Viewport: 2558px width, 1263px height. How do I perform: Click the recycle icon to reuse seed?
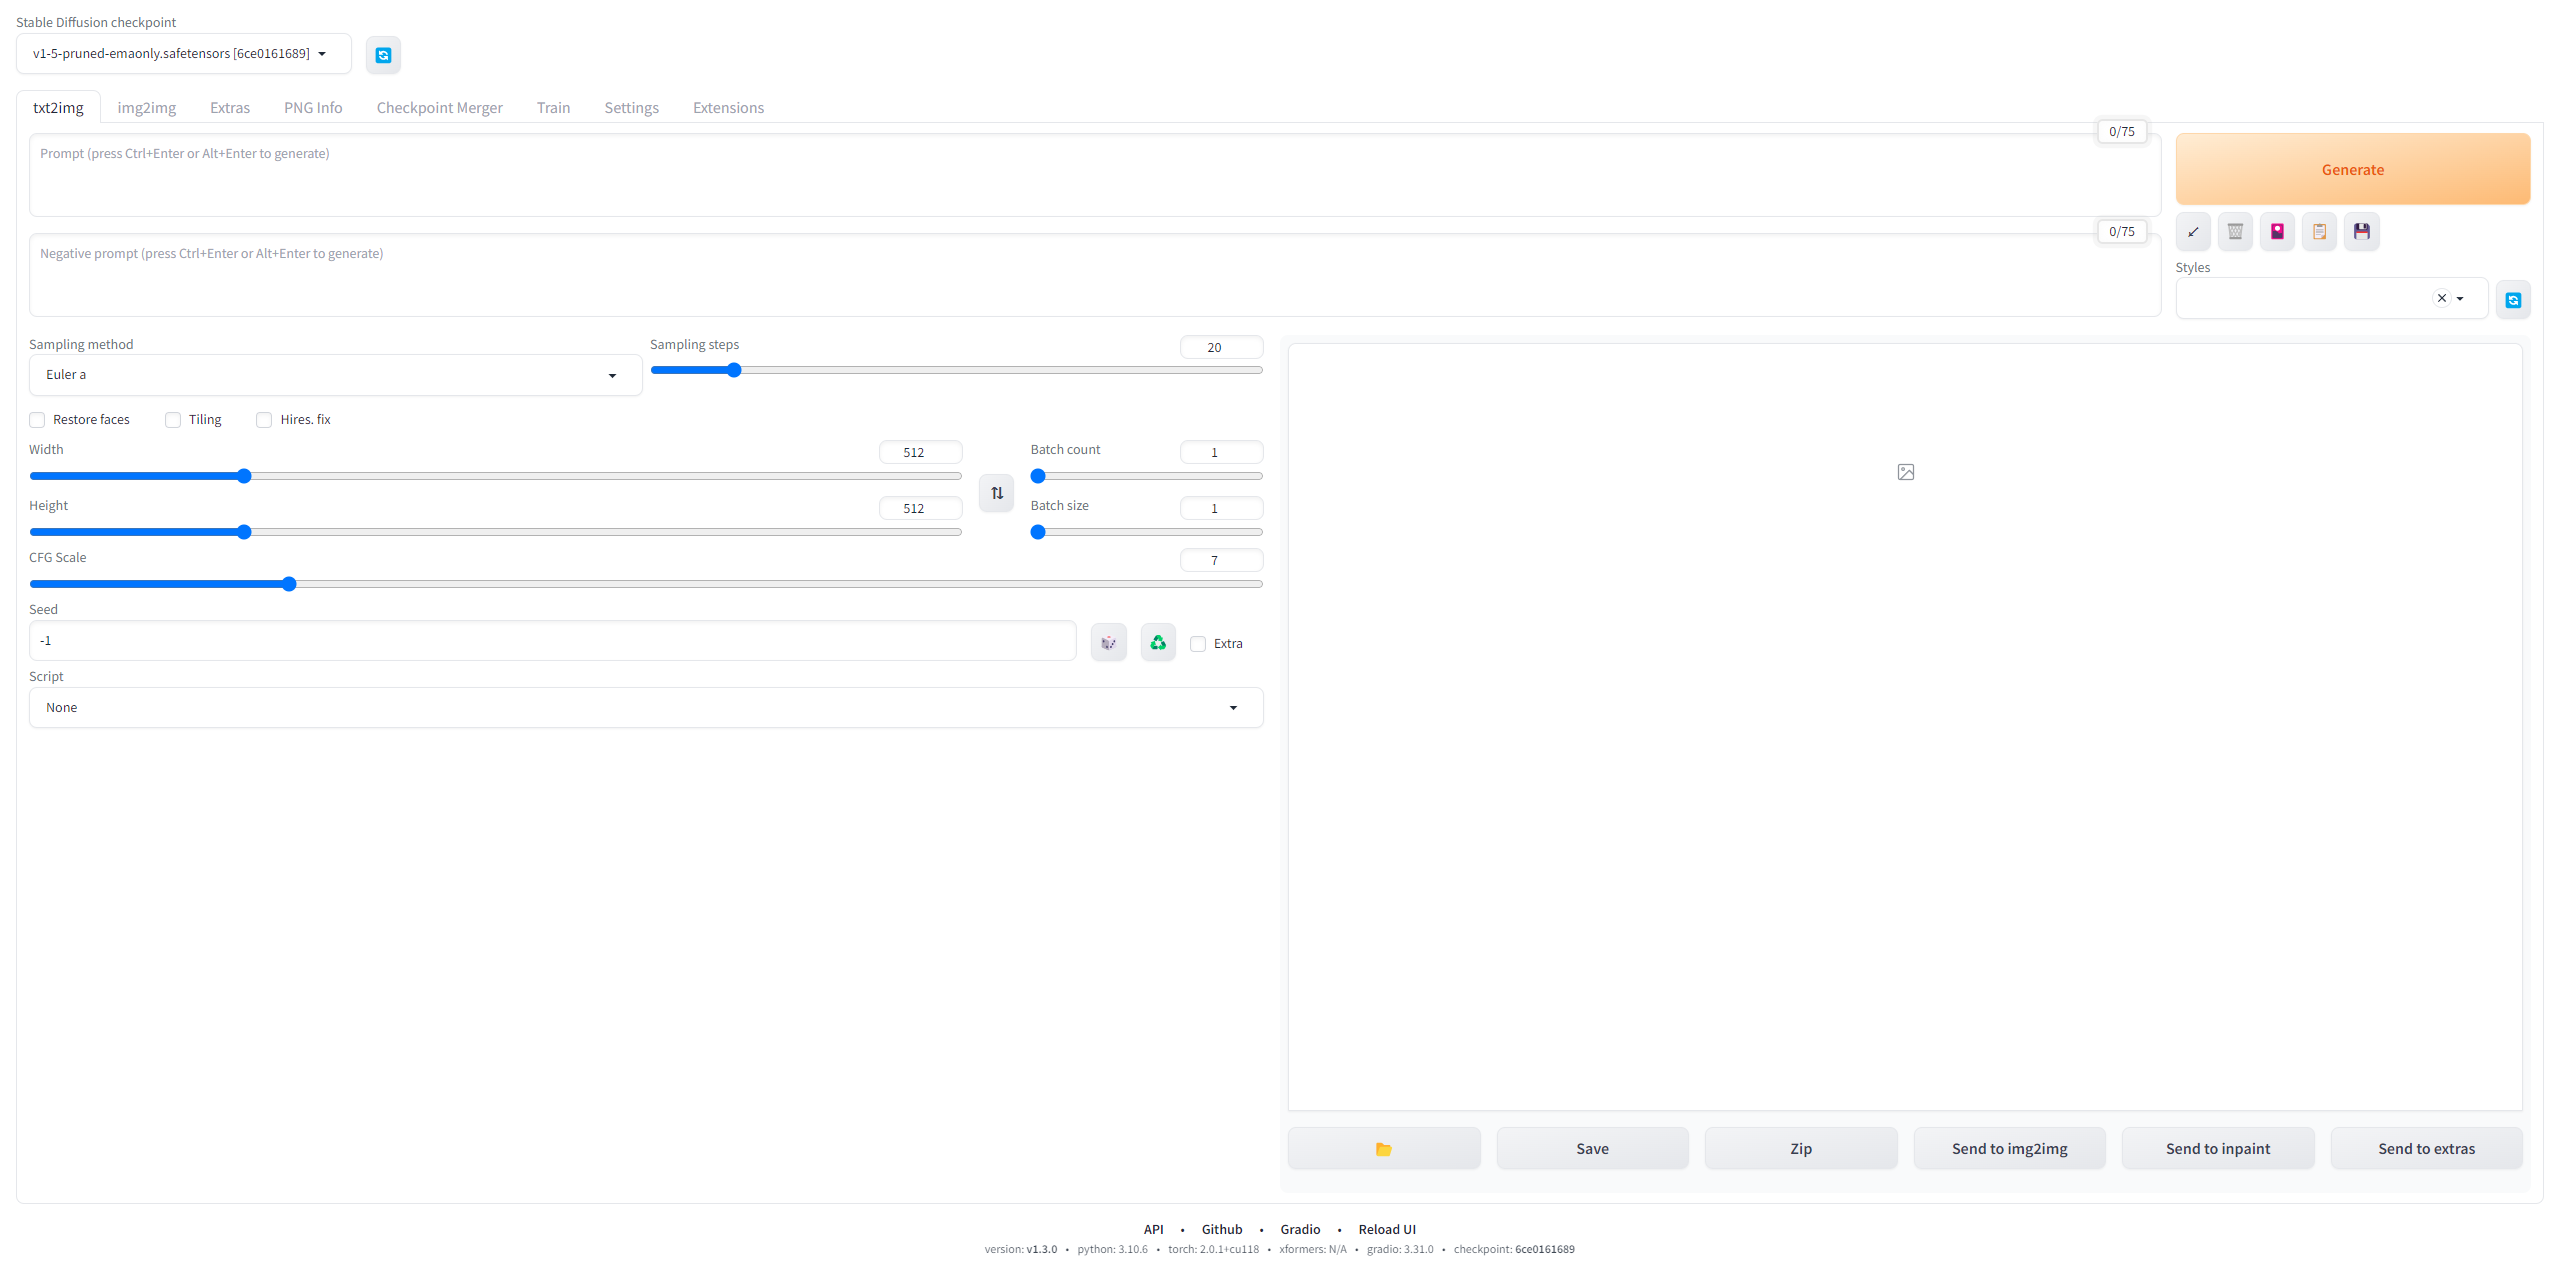coord(1158,643)
